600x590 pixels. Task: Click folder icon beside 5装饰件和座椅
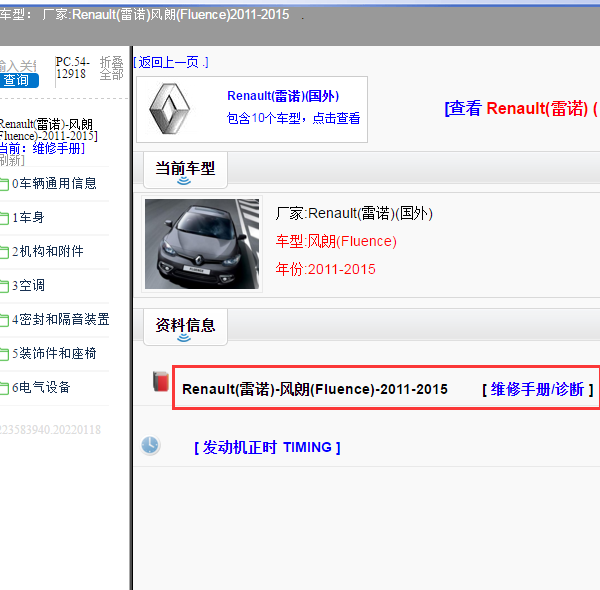(4, 354)
